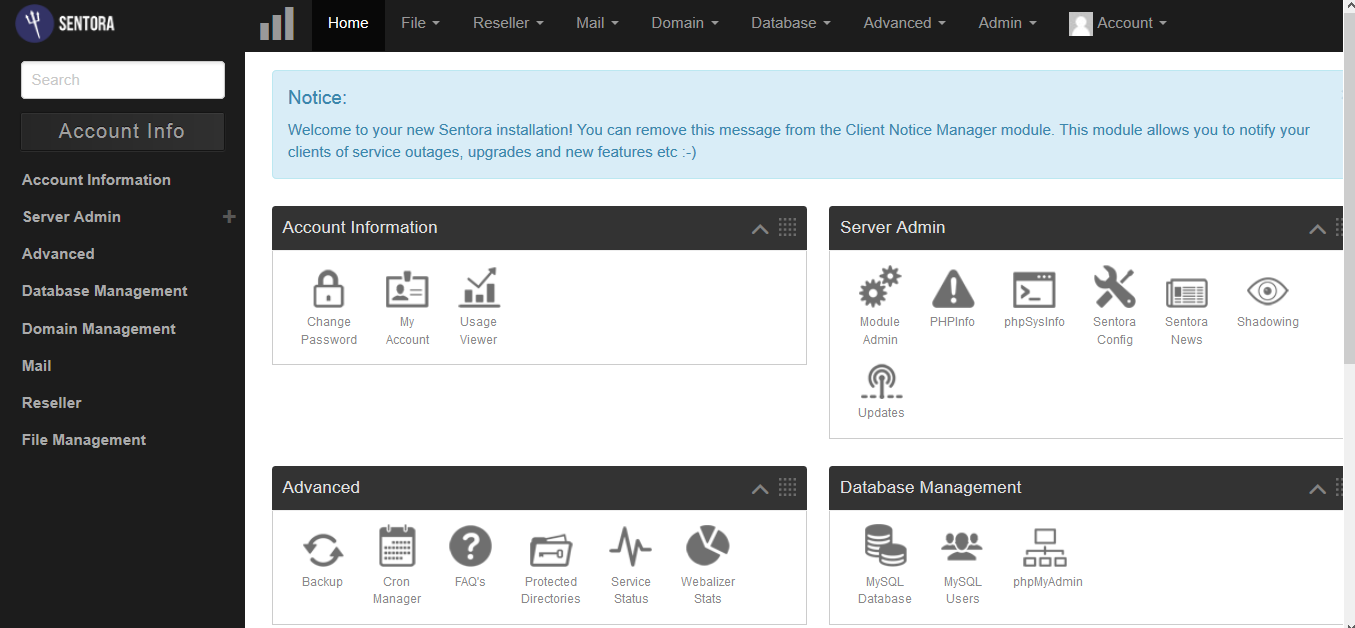Go to the Home tab
Image resolution: width=1355 pixels, height=628 pixels.
pyautogui.click(x=348, y=23)
